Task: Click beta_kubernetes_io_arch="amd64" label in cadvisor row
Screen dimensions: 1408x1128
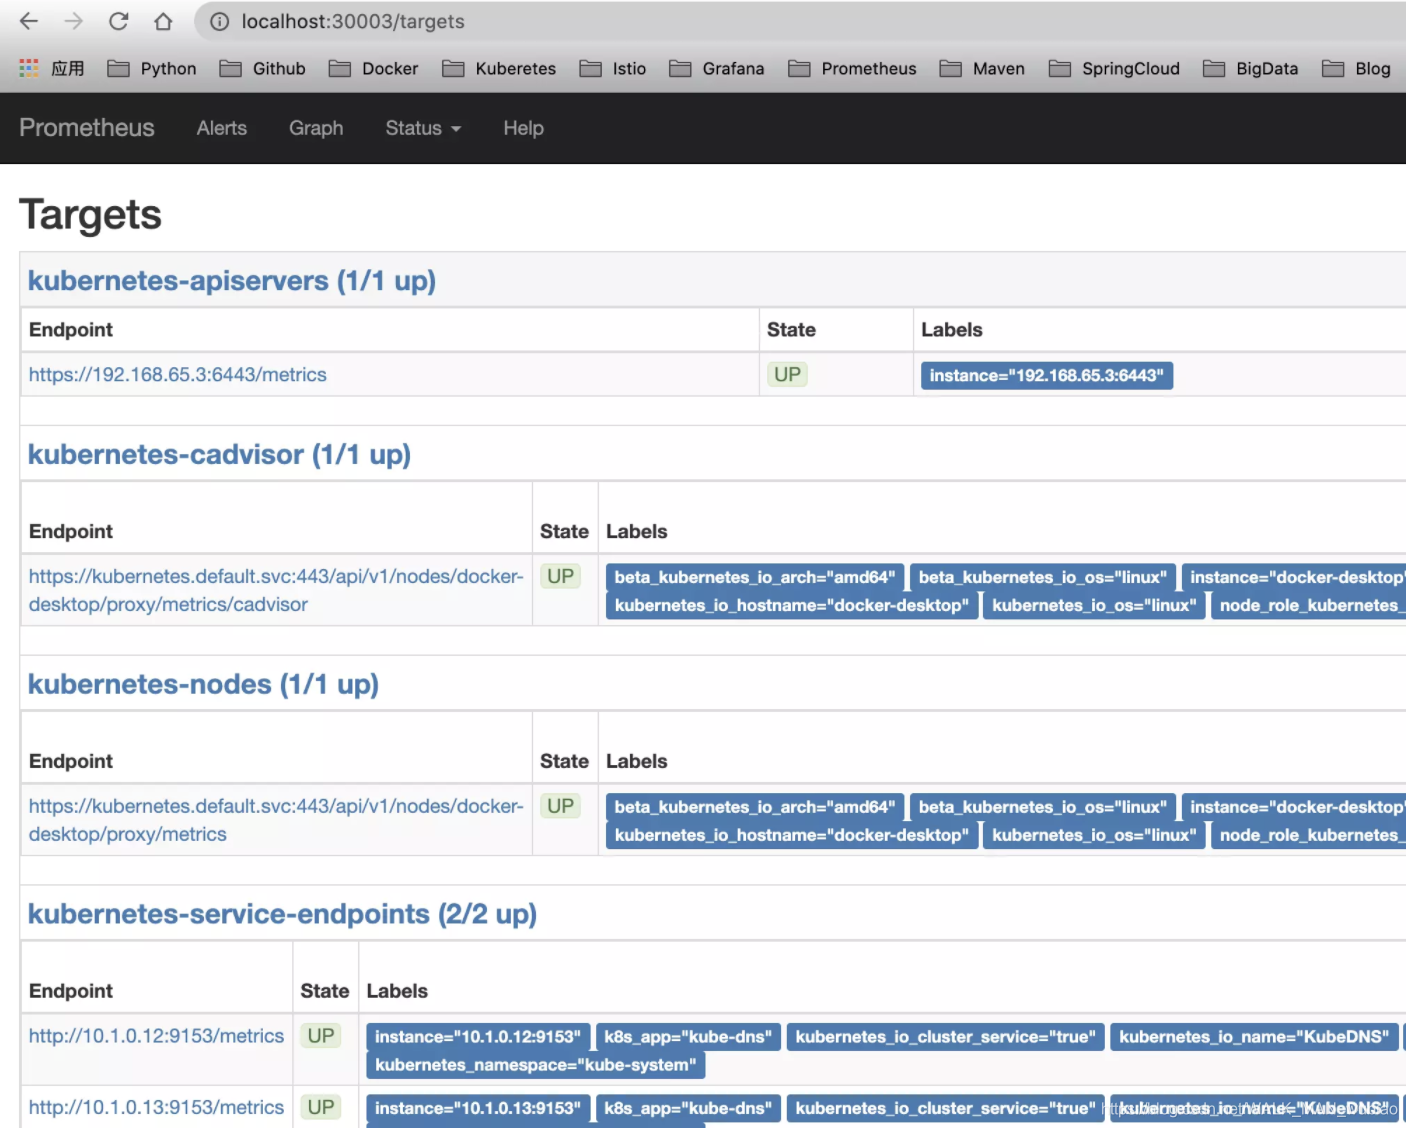Action: pyautogui.click(x=755, y=578)
